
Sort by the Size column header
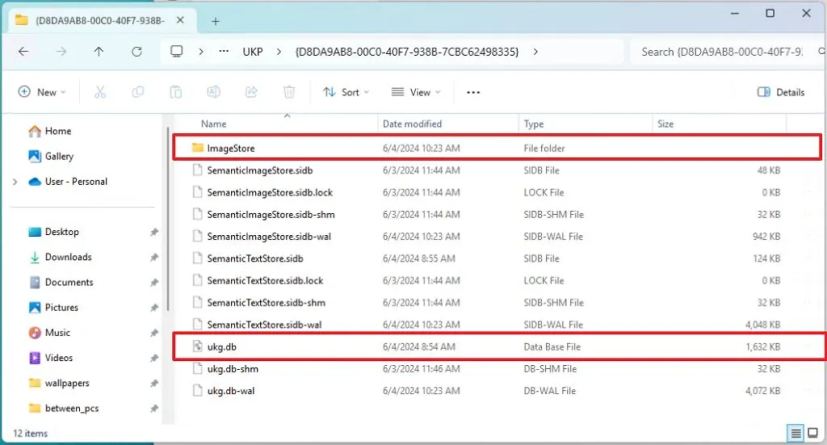tap(665, 124)
